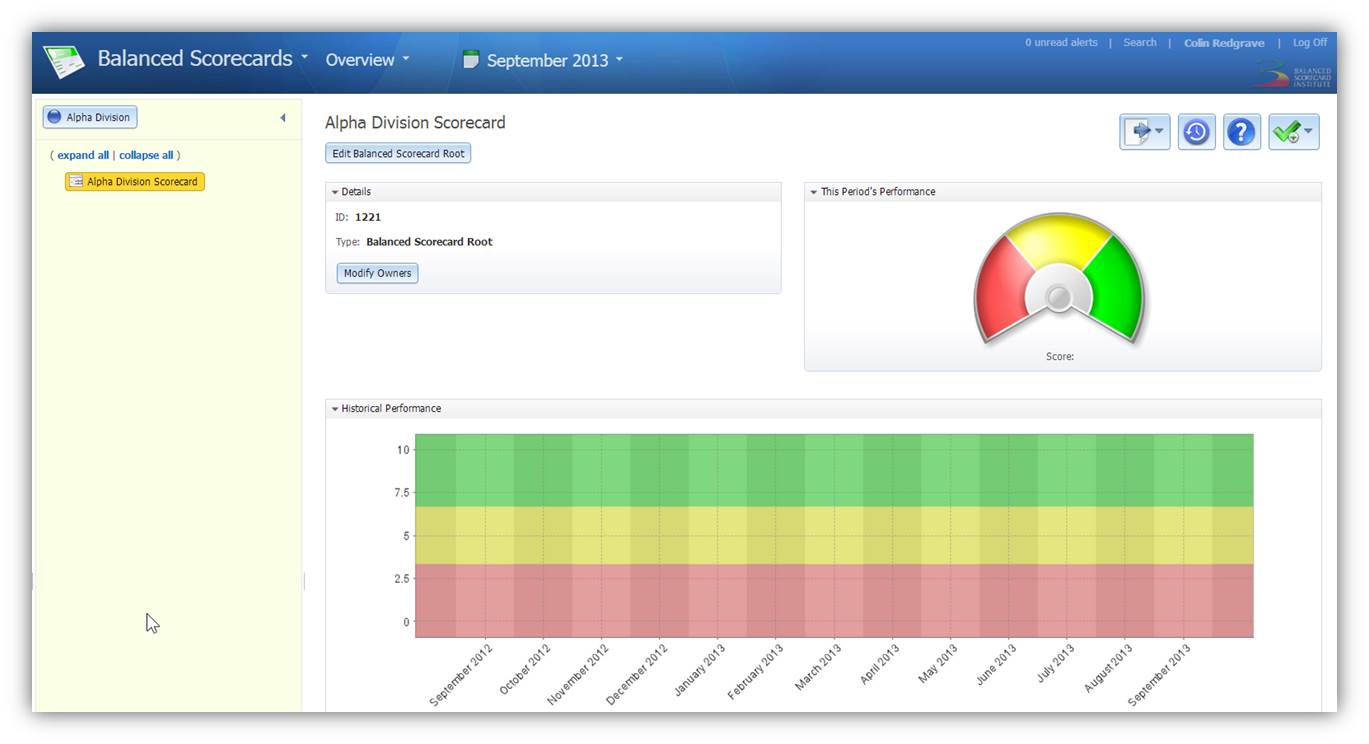Click the Type value Balanced Scorecard Root
The width and height of the screenshot is (1369, 744).
point(429,242)
